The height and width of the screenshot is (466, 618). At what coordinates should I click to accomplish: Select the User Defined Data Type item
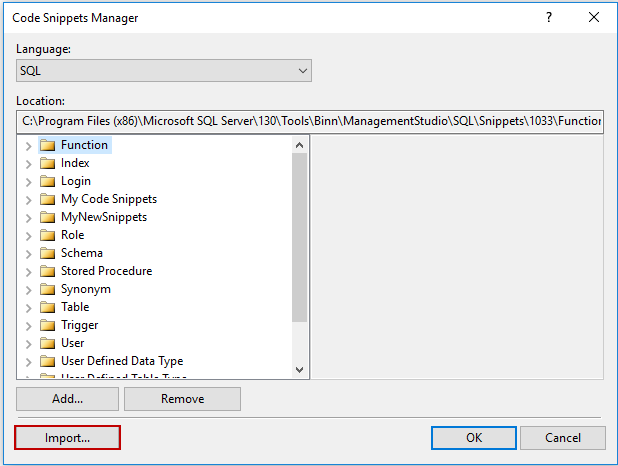(x=121, y=361)
